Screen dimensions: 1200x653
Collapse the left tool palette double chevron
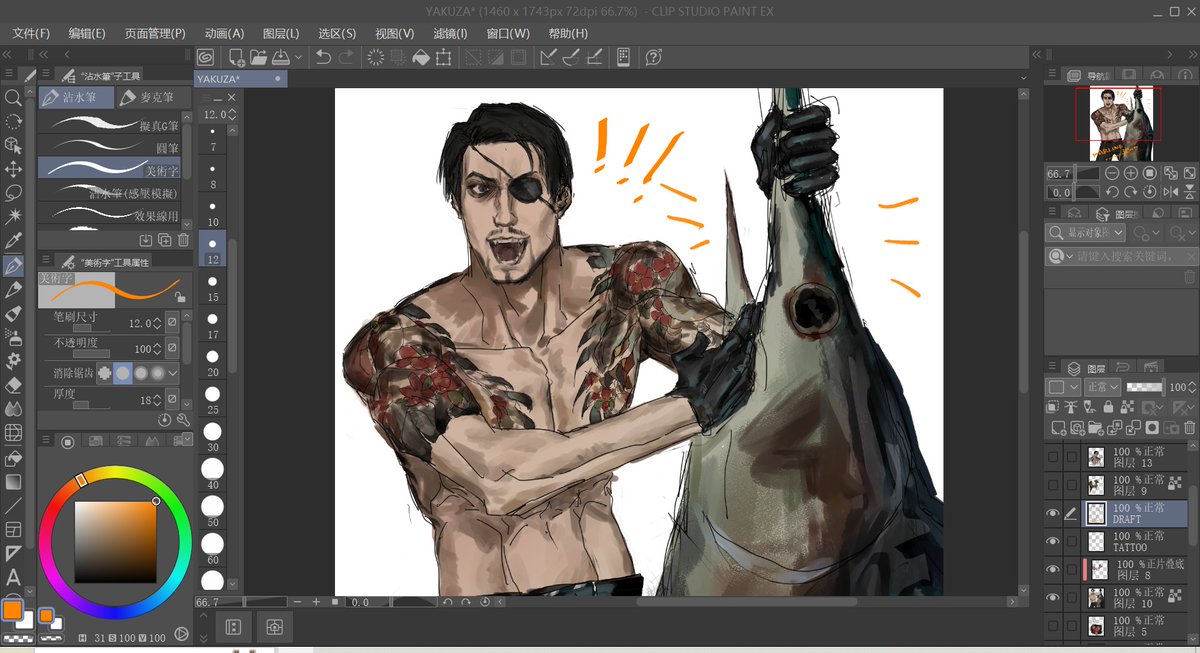click(x=8, y=54)
